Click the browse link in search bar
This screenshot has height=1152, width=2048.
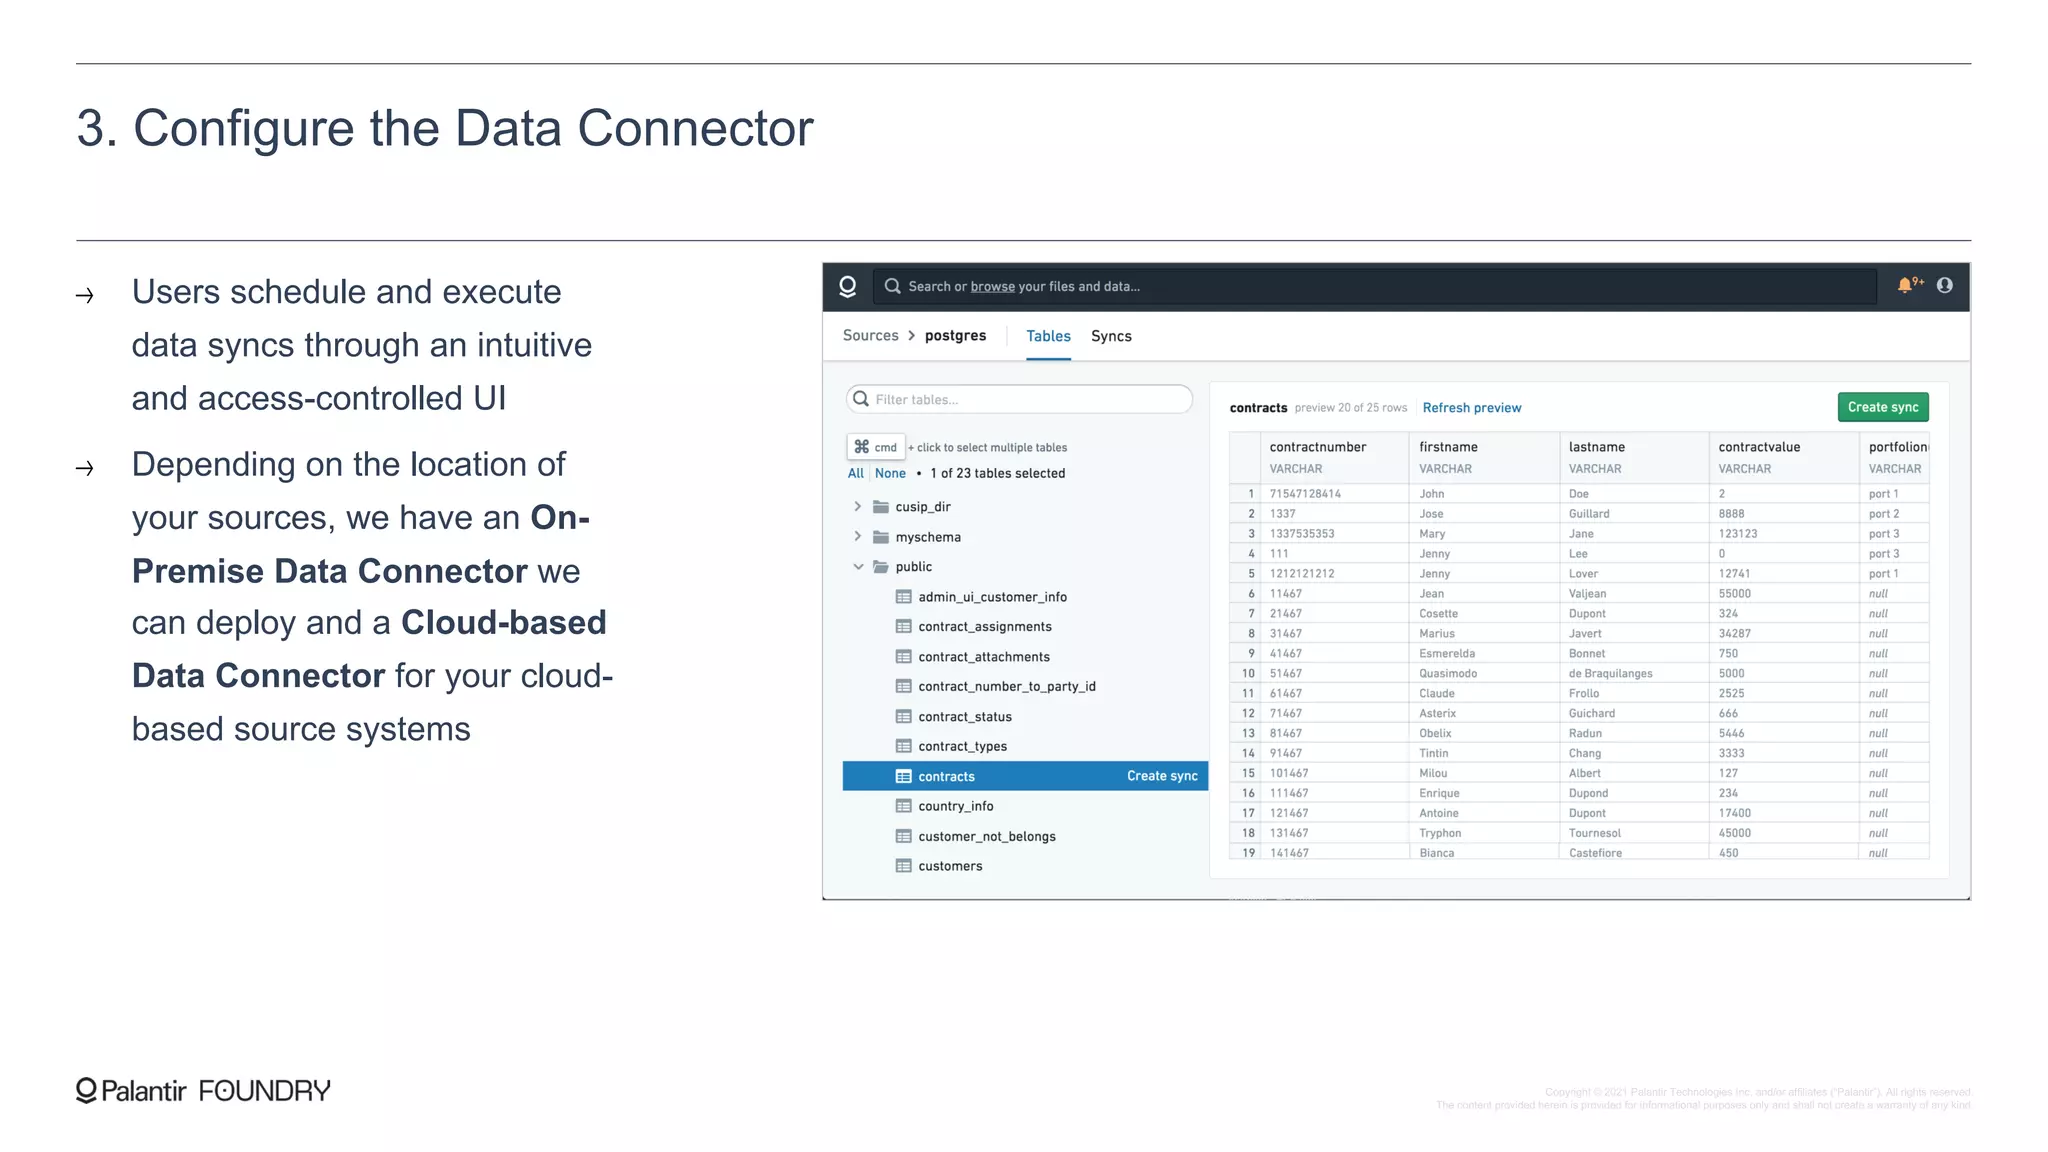[992, 287]
